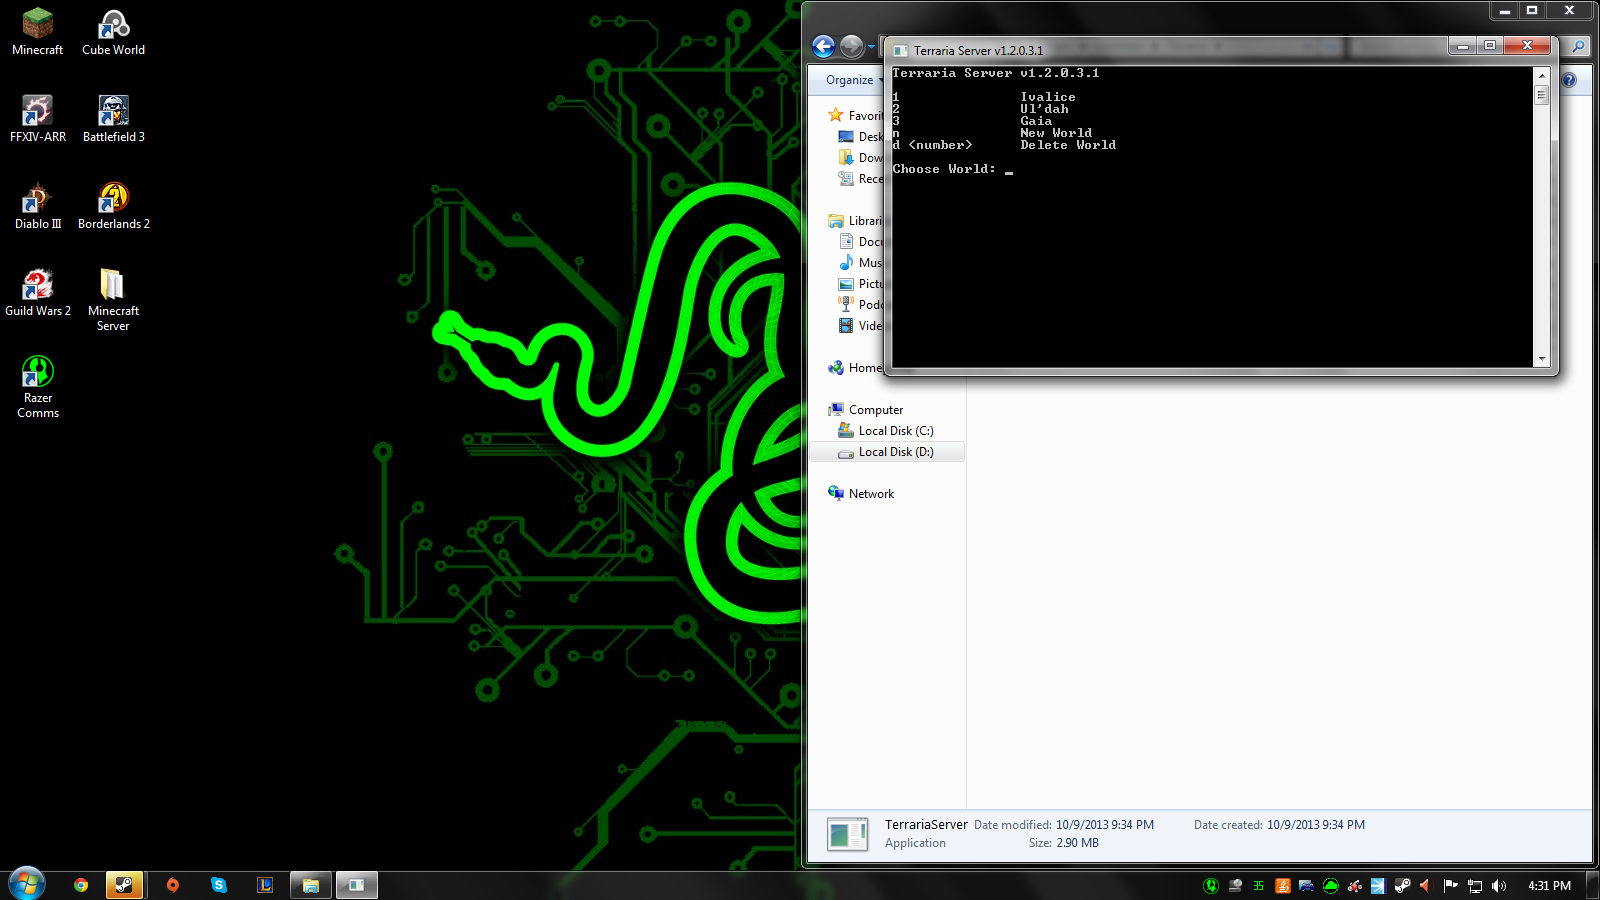Screen dimensions: 1600x900
Task: Click the Back arrow in Explorer
Action: coord(823,46)
